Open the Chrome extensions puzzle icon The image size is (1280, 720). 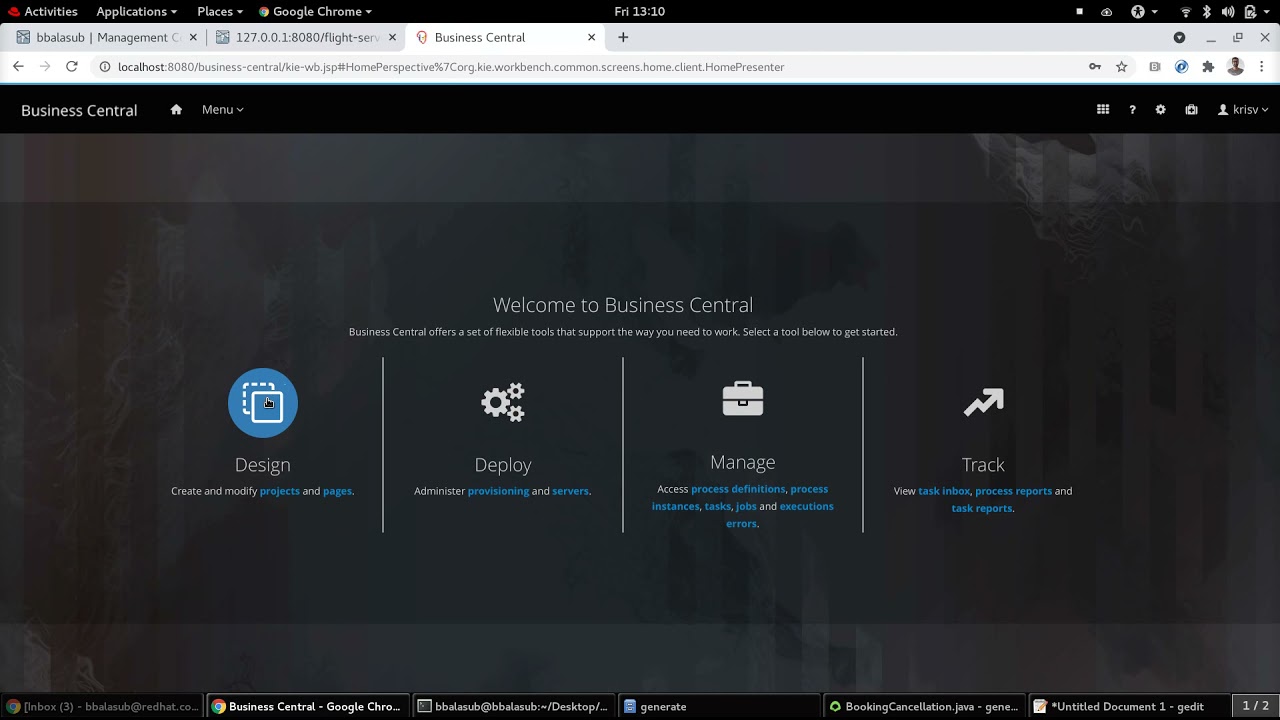pyautogui.click(x=1208, y=67)
